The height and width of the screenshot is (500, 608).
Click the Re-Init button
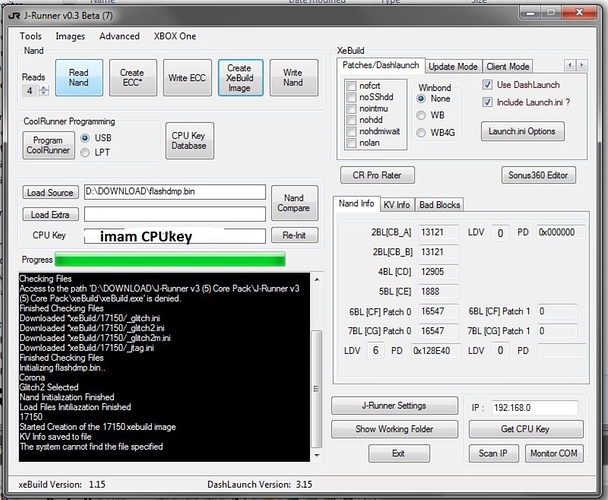[294, 235]
